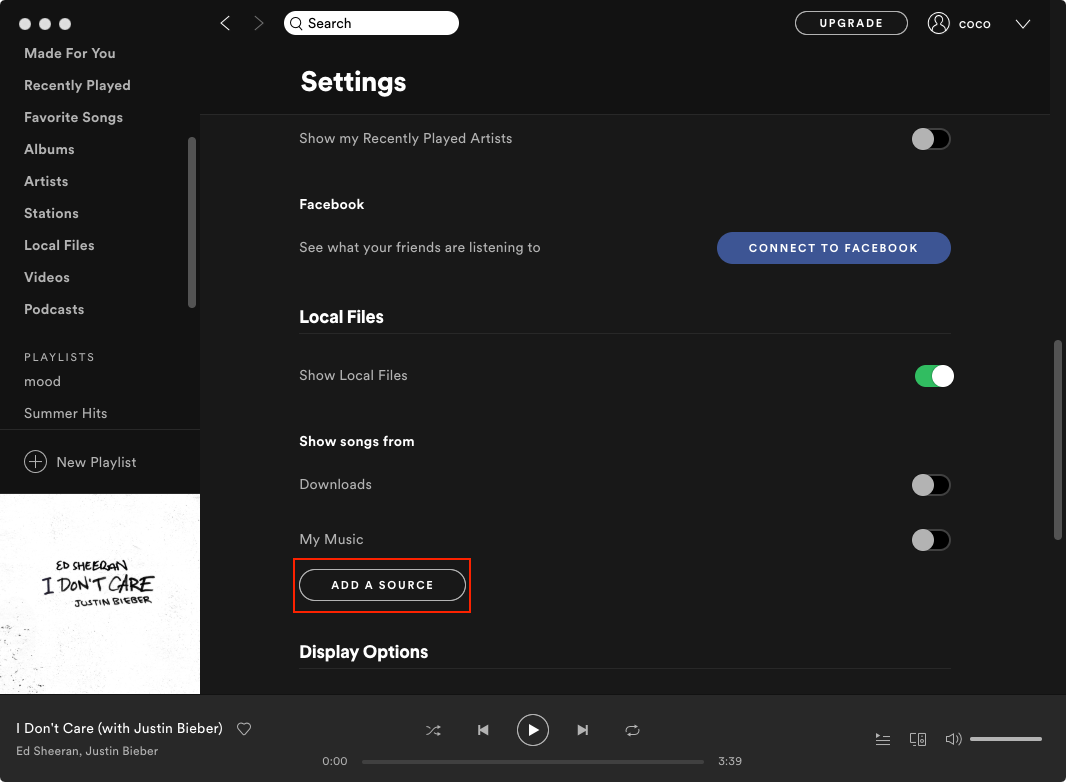Disable the Show Local Files switch
The width and height of the screenshot is (1066, 782).
[x=934, y=375]
